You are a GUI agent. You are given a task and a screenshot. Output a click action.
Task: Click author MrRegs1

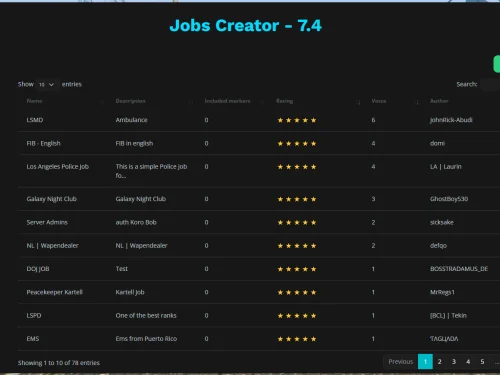pyautogui.click(x=442, y=292)
